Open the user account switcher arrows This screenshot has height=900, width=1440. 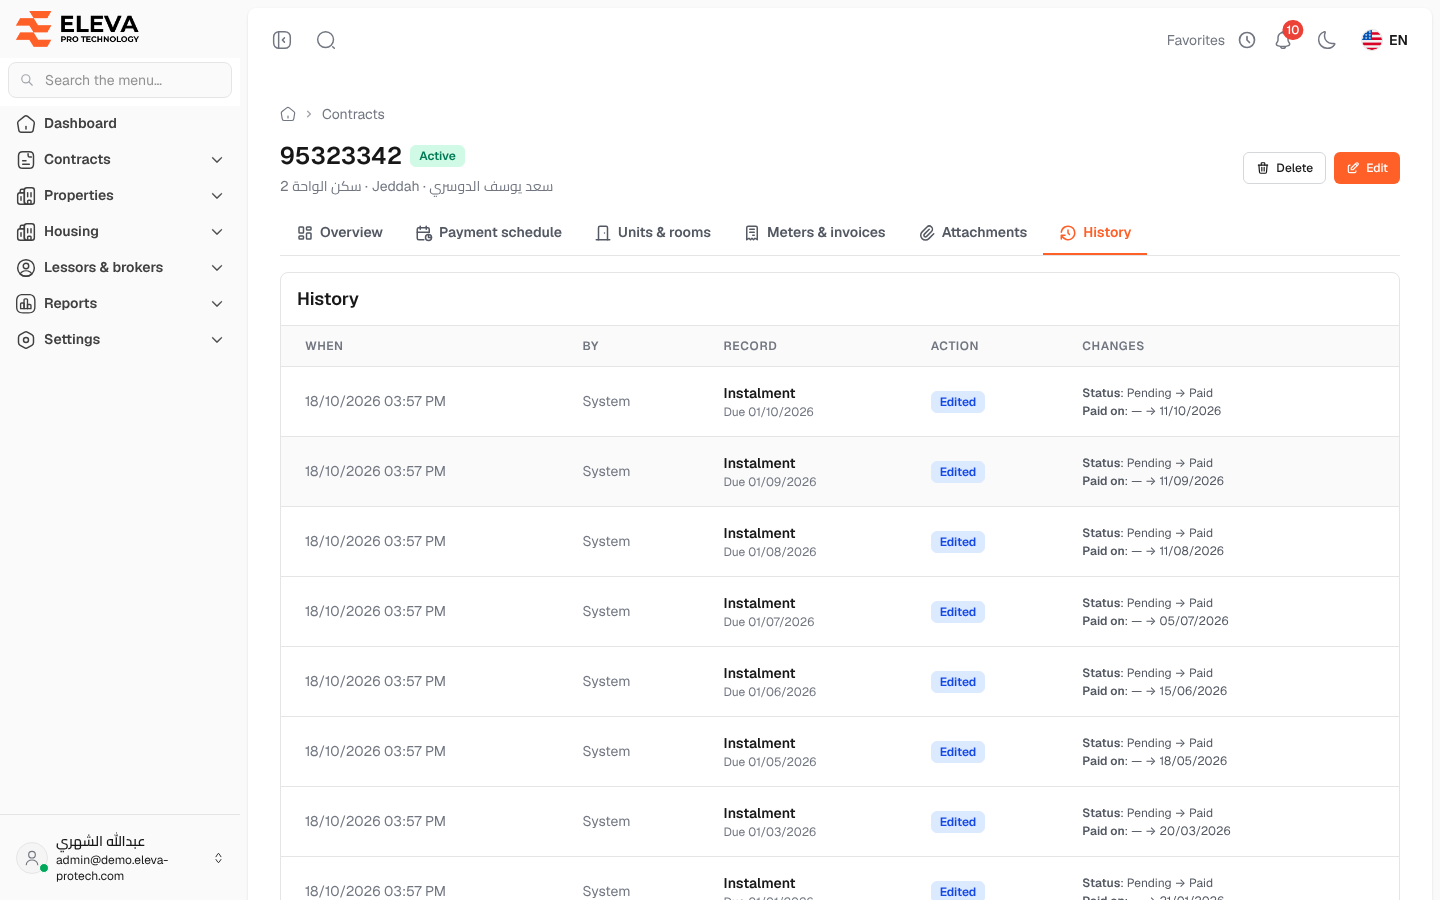pyautogui.click(x=218, y=858)
